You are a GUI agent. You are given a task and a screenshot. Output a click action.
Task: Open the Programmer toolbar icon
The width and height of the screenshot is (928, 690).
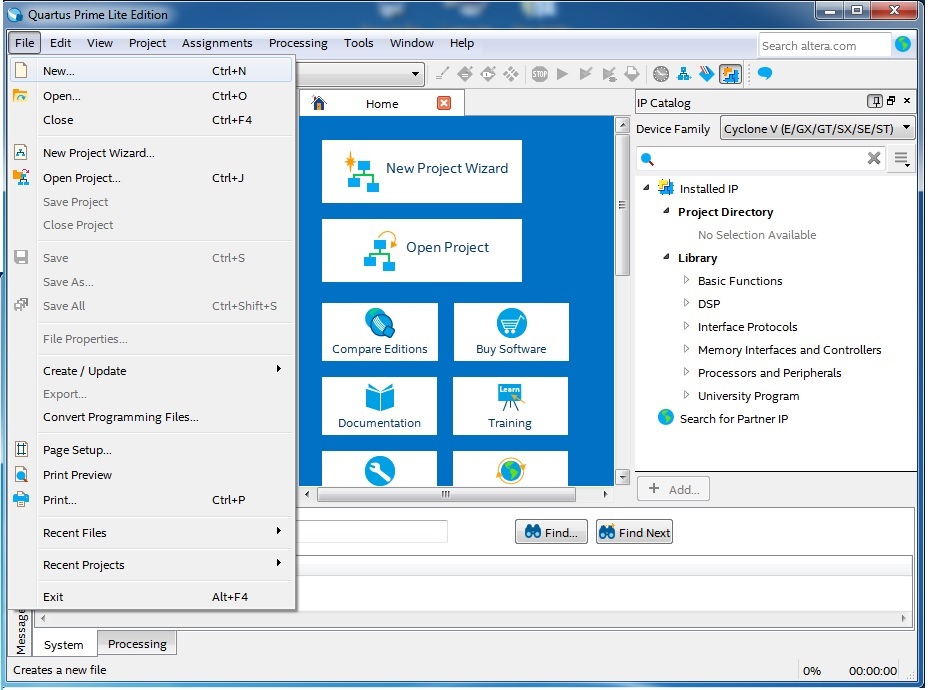(x=707, y=74)
